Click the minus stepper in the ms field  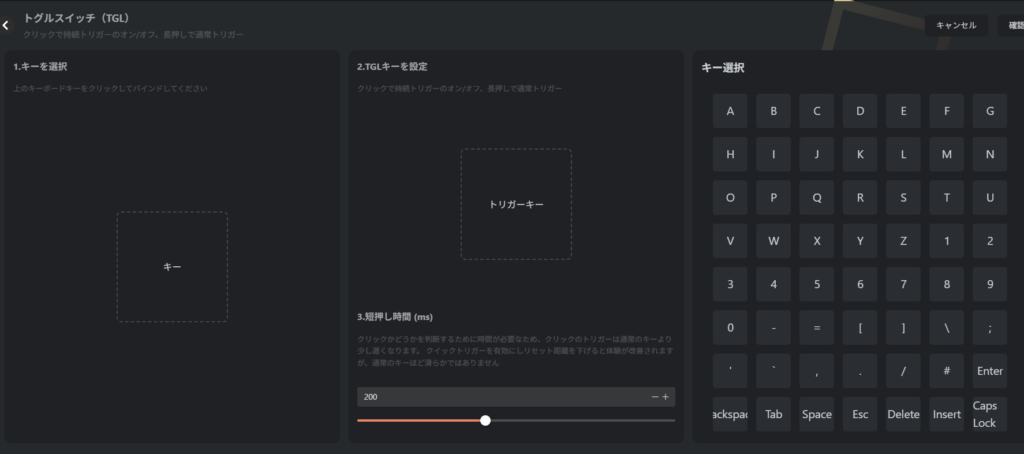point(655,397)
